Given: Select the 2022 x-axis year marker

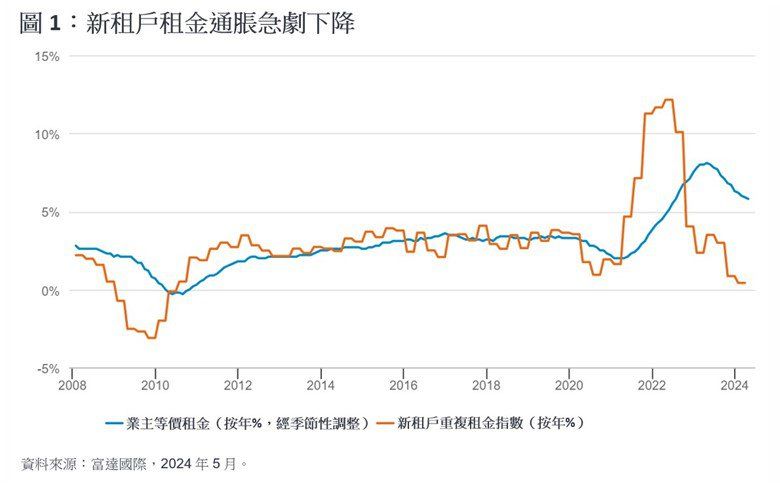Looking at the screenshot, I should [x=652, y=384].
